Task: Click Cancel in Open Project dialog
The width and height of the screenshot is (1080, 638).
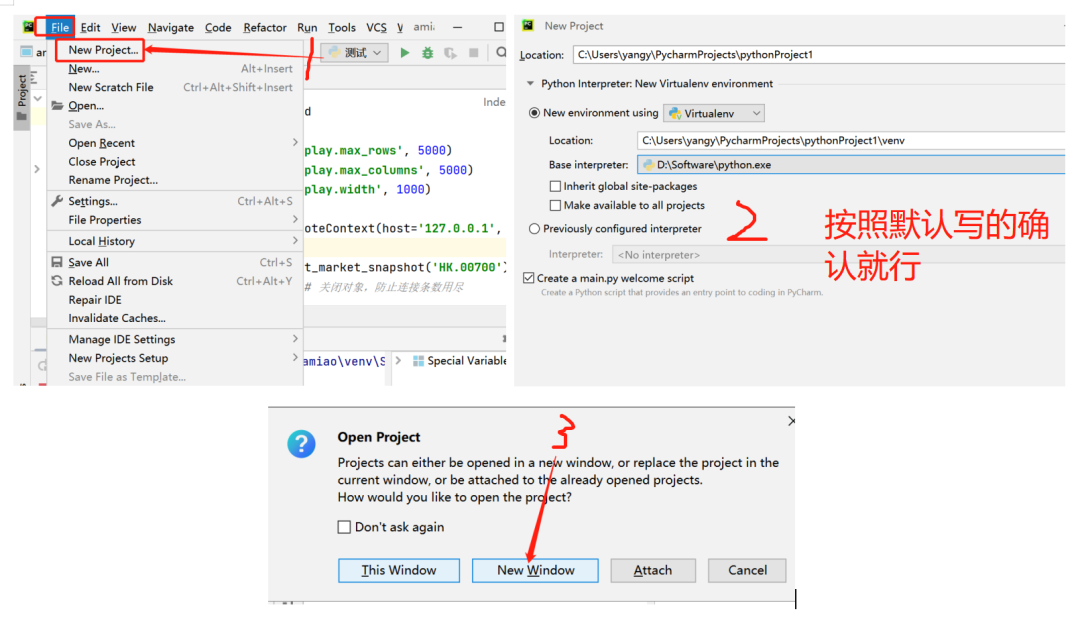Action: (x=747, y=570)
